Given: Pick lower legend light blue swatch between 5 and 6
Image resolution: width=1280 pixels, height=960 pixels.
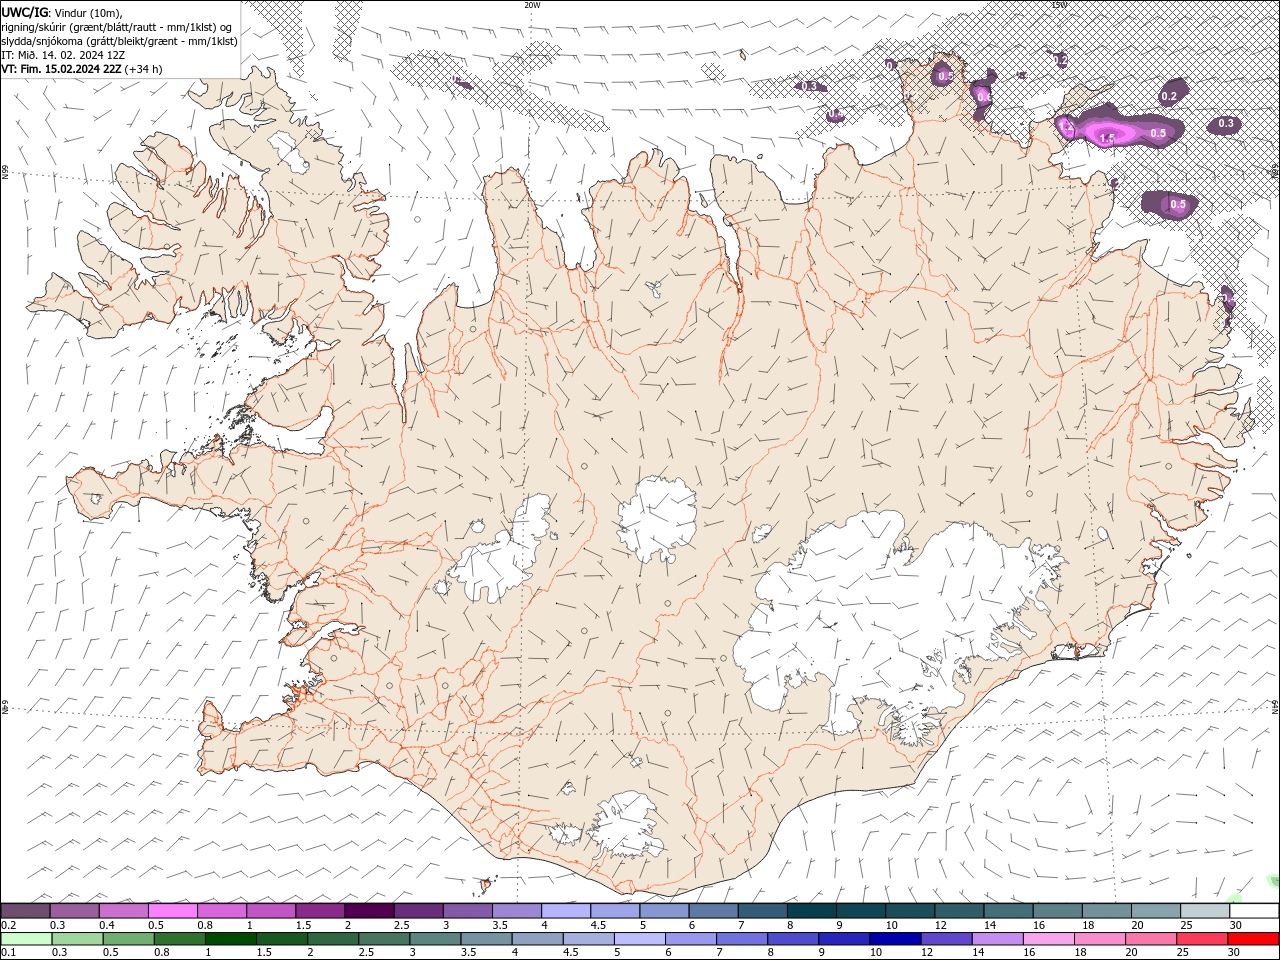Looking at the screenshot, I should pos(640,939).
